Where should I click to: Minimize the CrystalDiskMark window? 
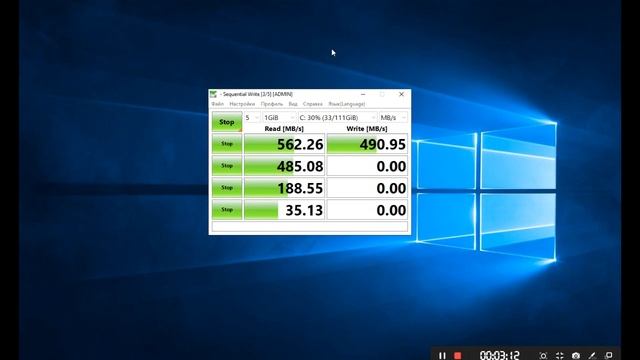pyautogui.click(x=363, y=94)
